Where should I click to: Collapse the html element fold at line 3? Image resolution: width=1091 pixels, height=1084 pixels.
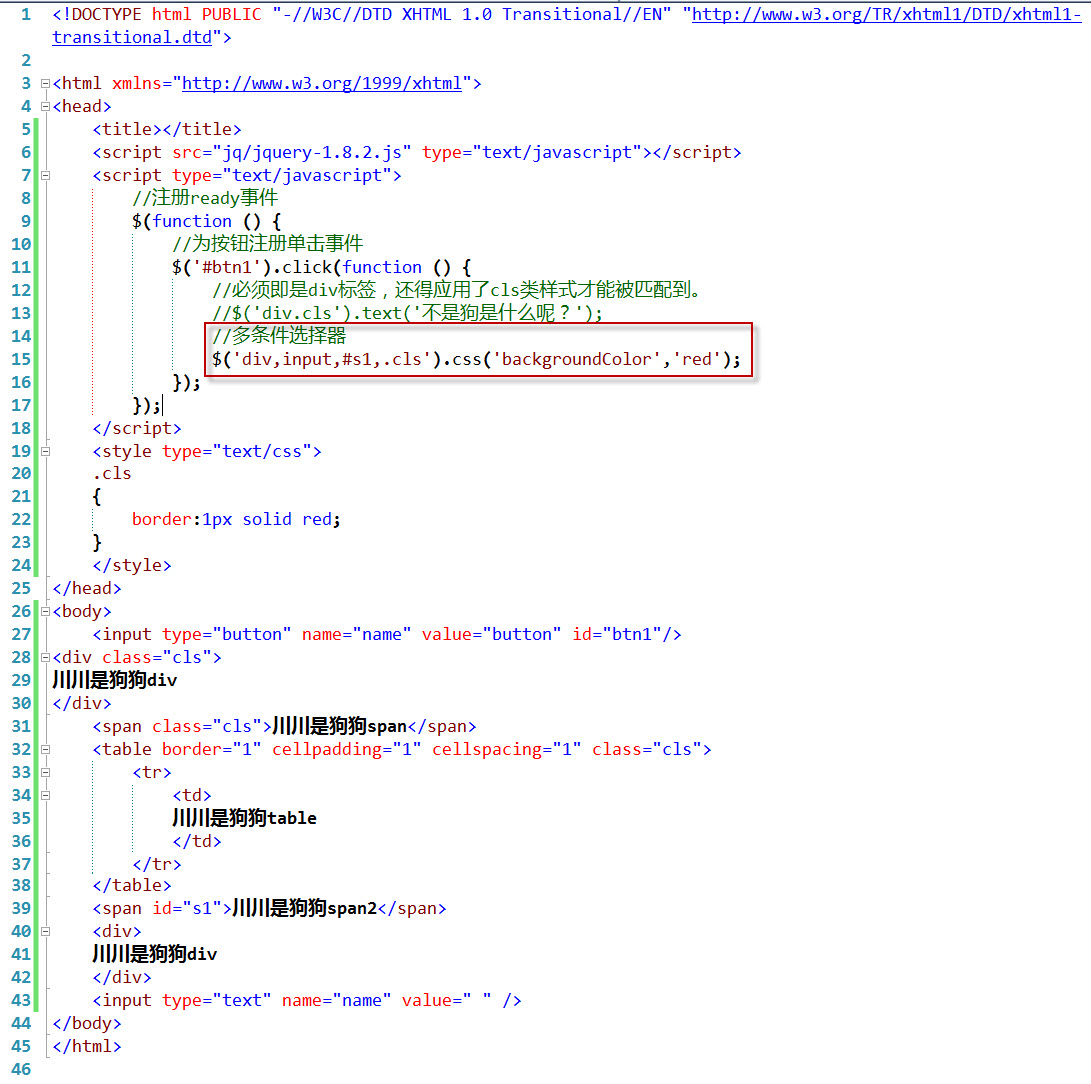pyautogui.click(x=45, y=83)
